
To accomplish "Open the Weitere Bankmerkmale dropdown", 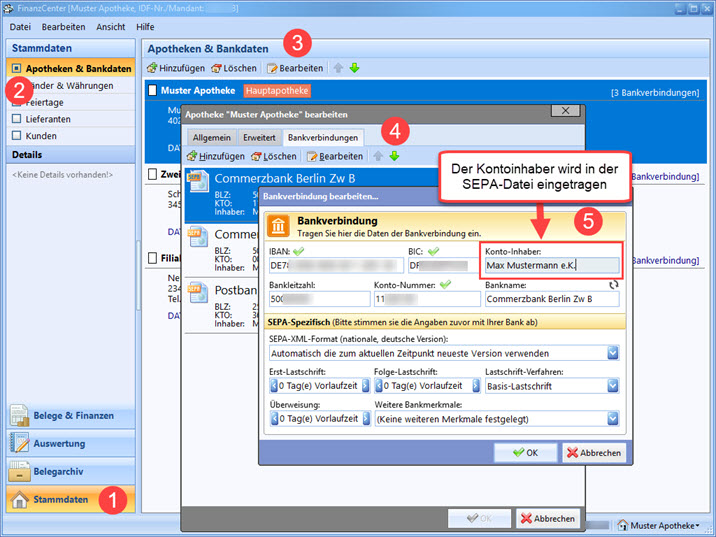I will pos(612,419).
